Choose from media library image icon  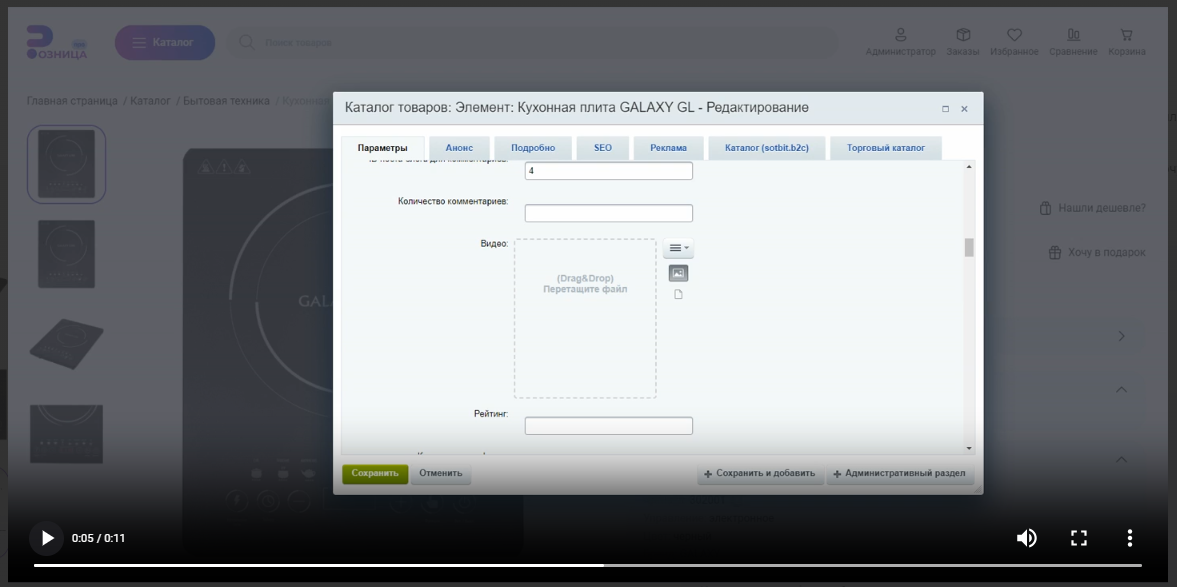point(679,273)
